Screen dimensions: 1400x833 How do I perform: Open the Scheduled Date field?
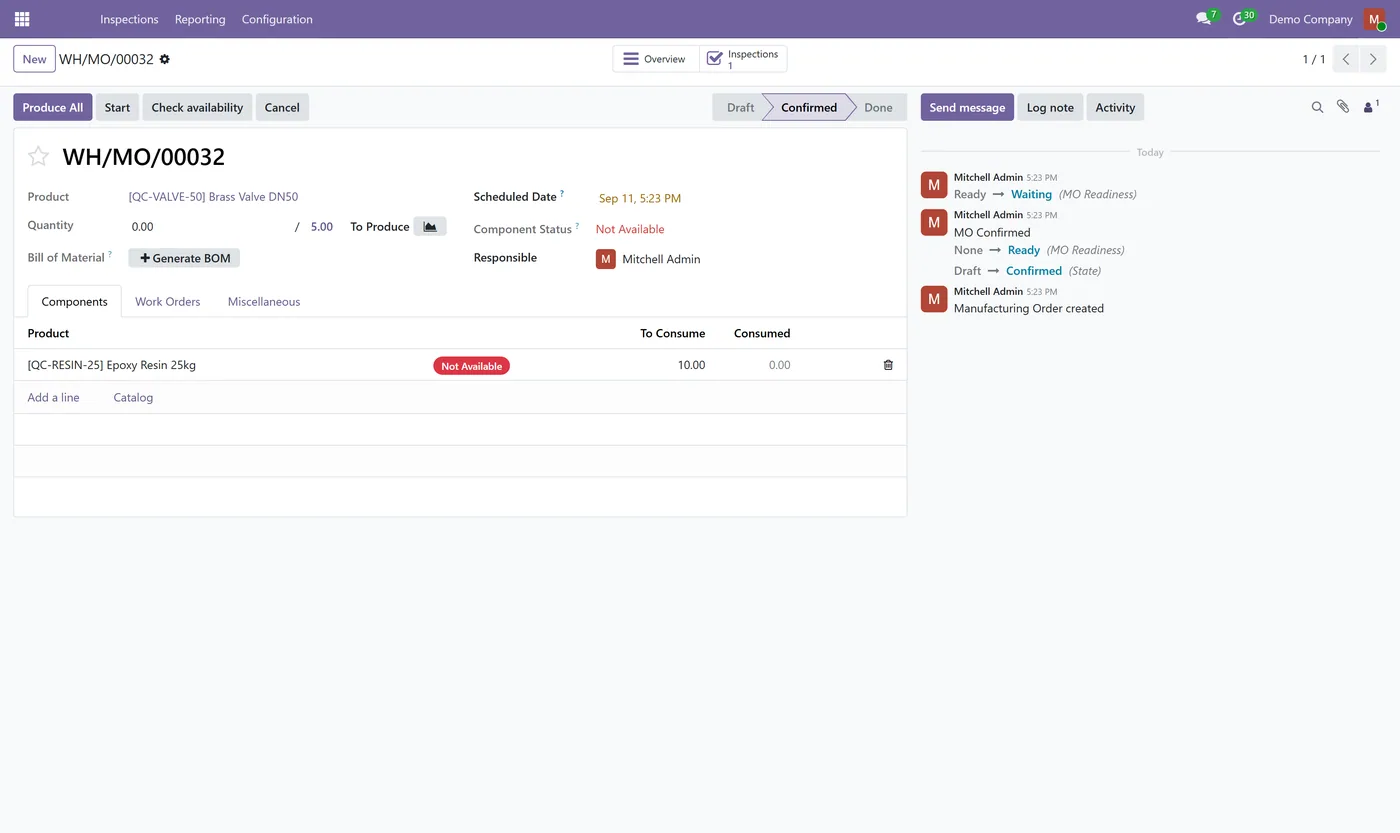[x=640, y=198]
